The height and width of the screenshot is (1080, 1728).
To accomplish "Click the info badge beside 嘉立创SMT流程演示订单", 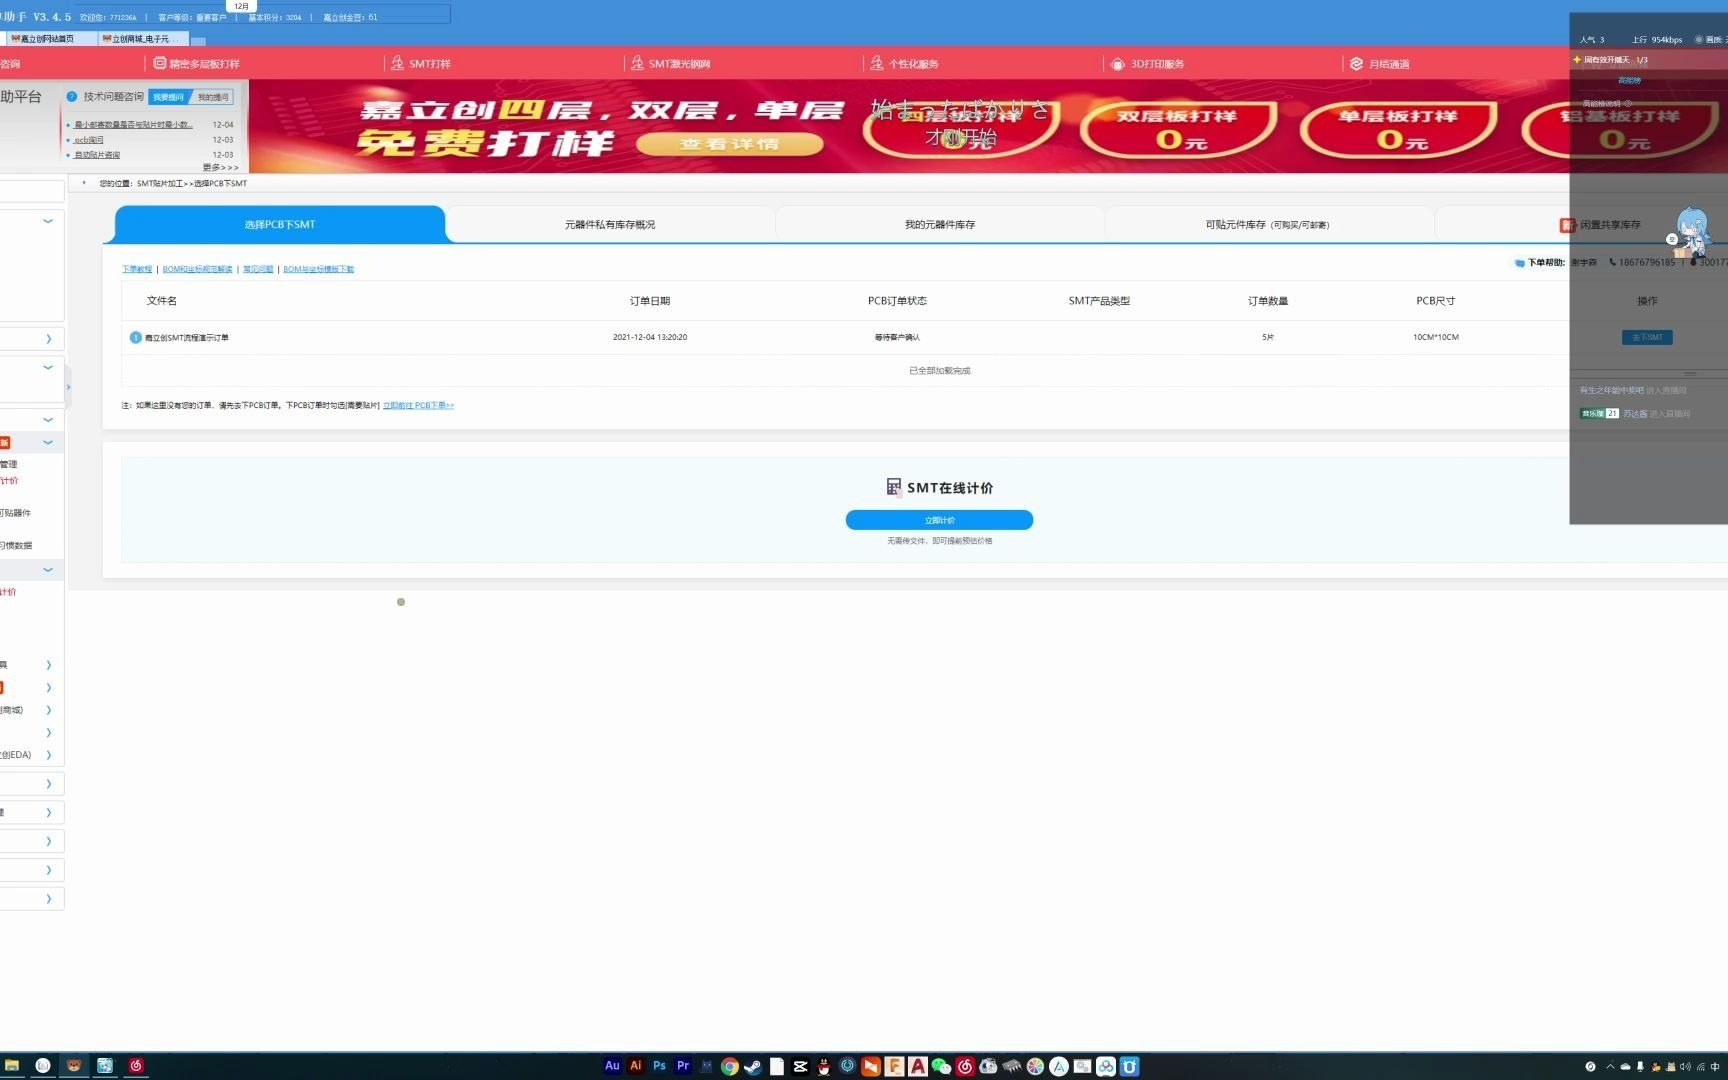I will coord(136,337).
